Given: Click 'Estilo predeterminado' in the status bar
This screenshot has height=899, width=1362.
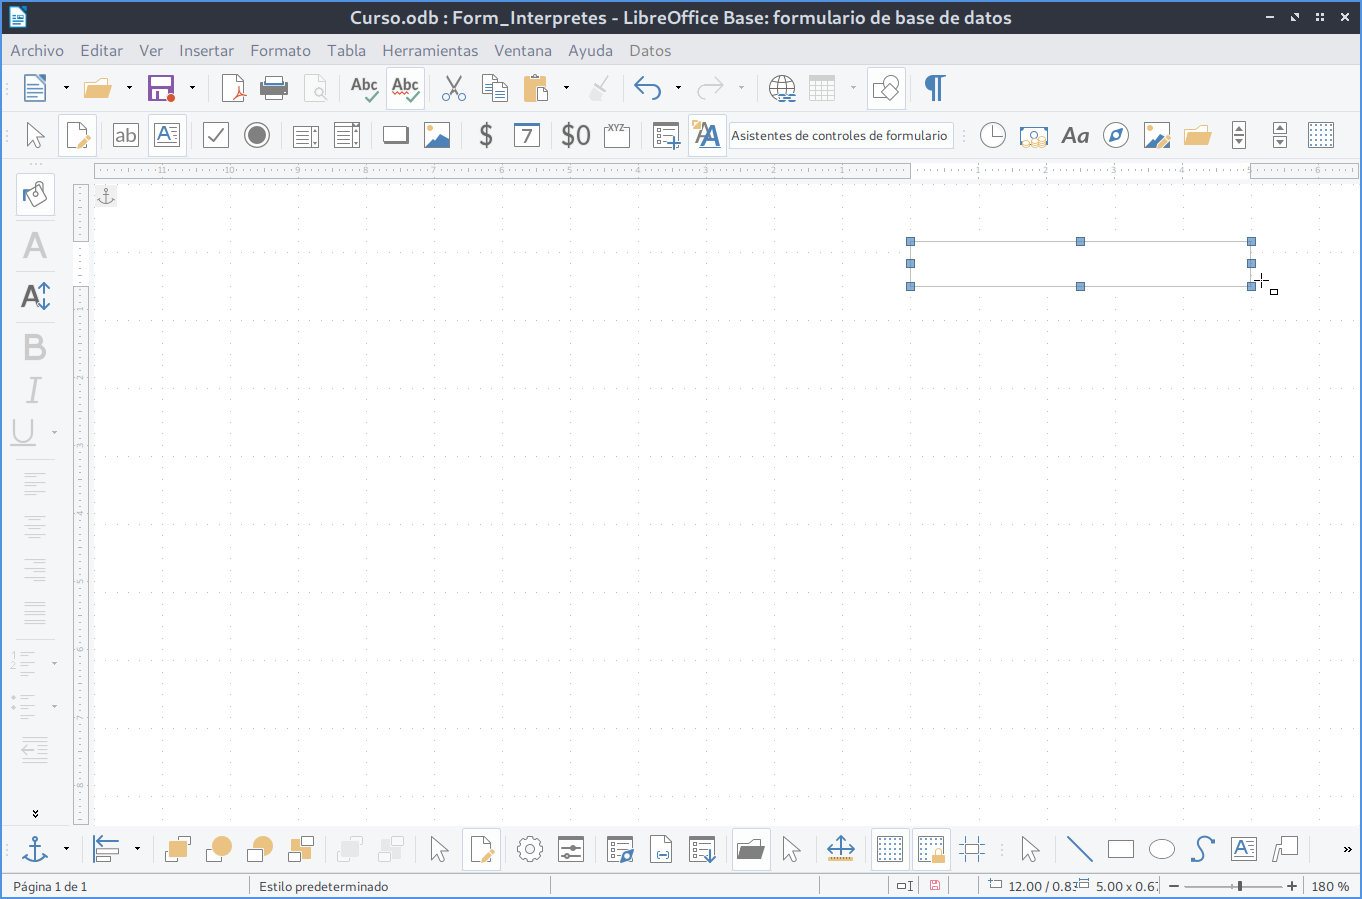Looking at the screenshot, I should pos(323,886).
